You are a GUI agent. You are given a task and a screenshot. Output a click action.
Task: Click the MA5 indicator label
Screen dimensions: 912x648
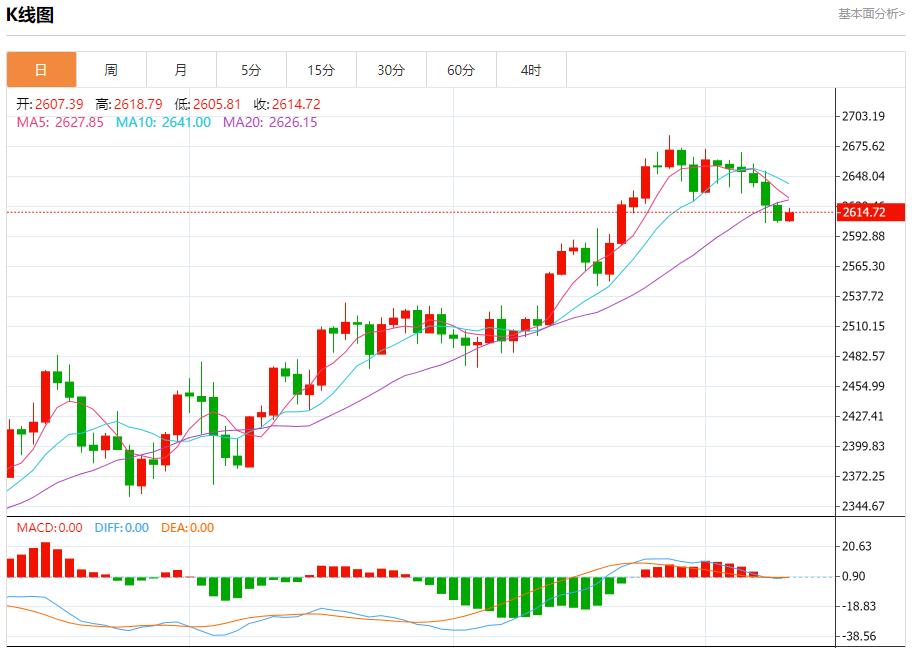click(x=60, y=122)
